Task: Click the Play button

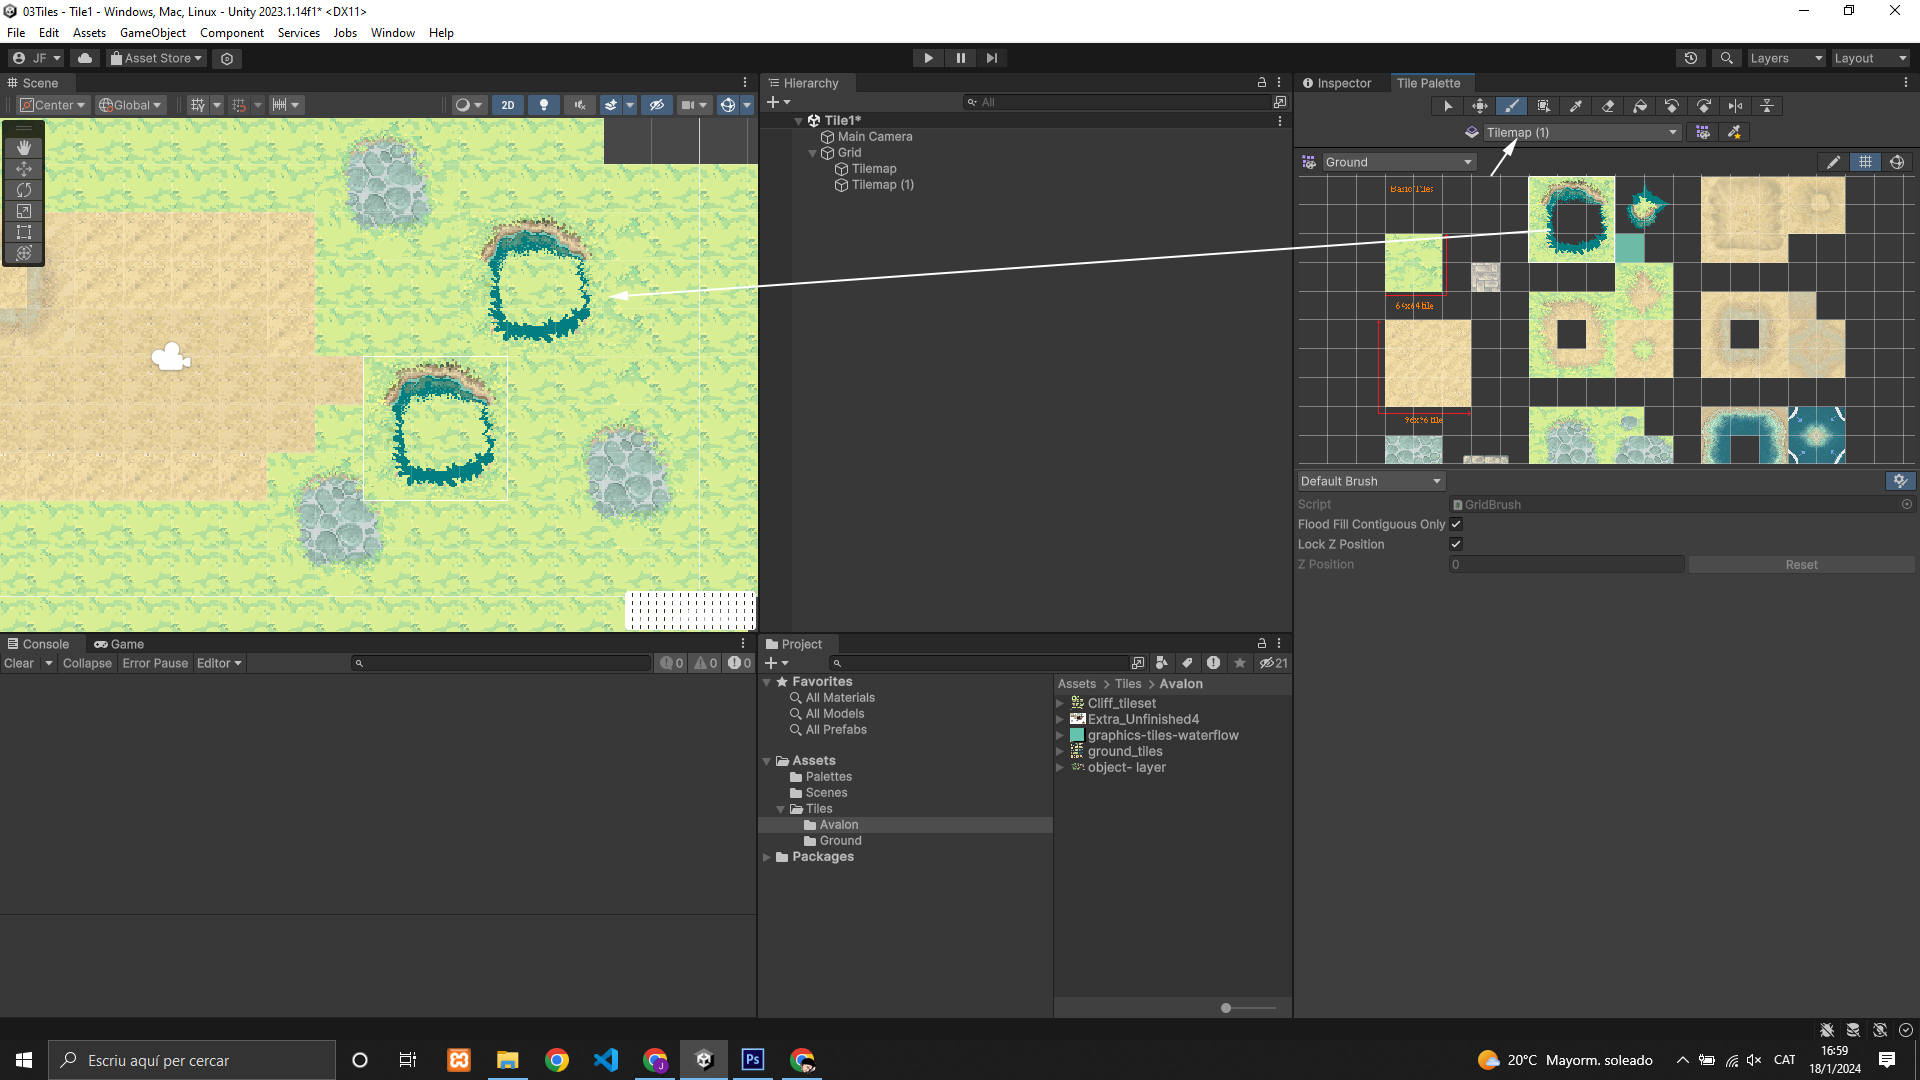Action: 928,58
